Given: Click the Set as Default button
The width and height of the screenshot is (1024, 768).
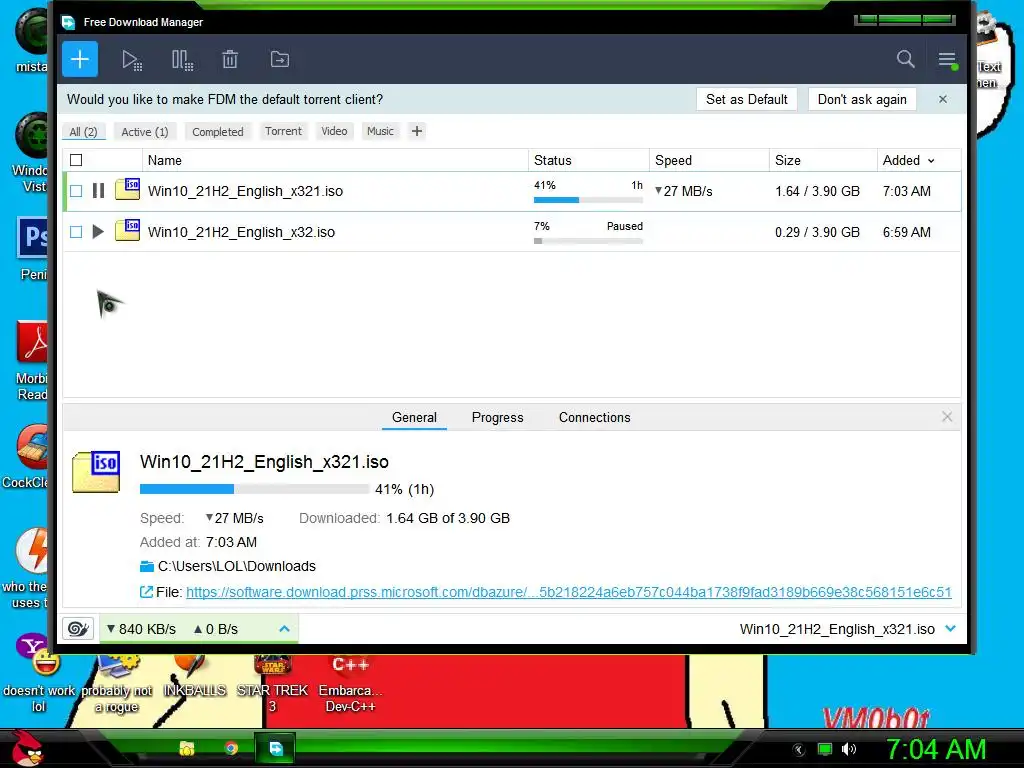Looking at the screenshot, I should (x=746, y=99).
